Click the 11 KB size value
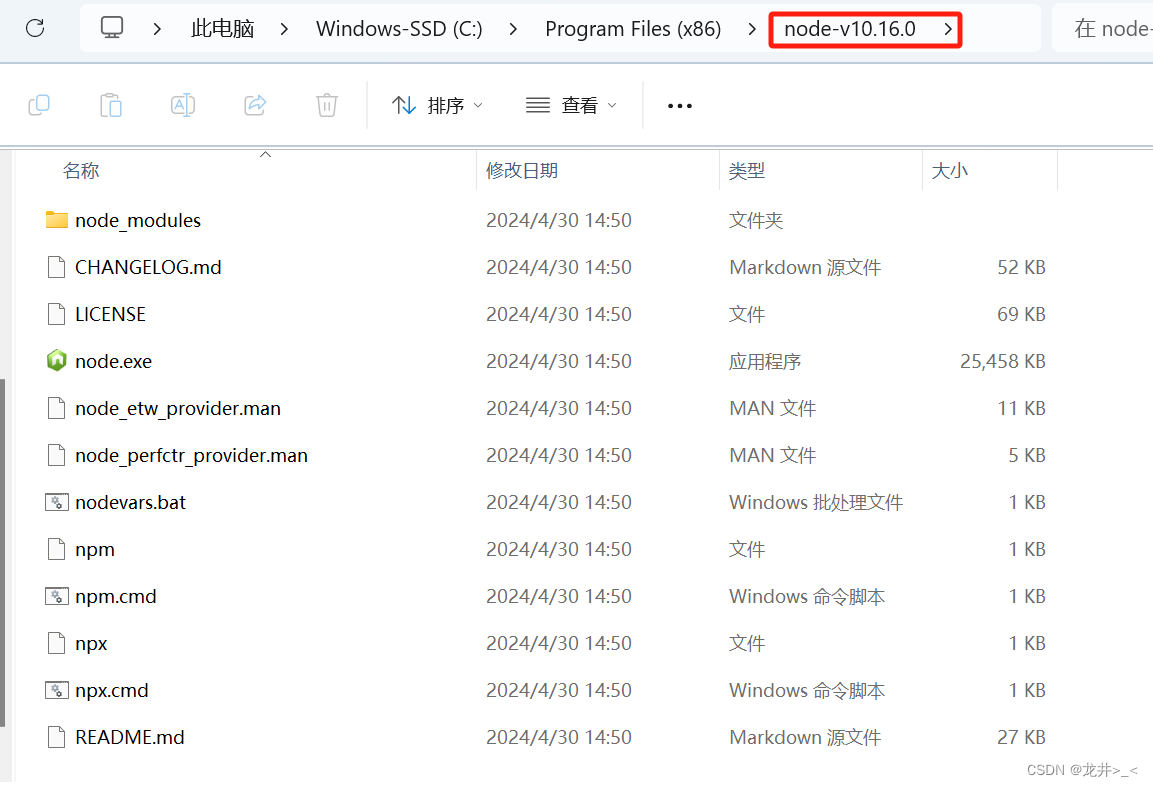 [x=1021, y=409]
